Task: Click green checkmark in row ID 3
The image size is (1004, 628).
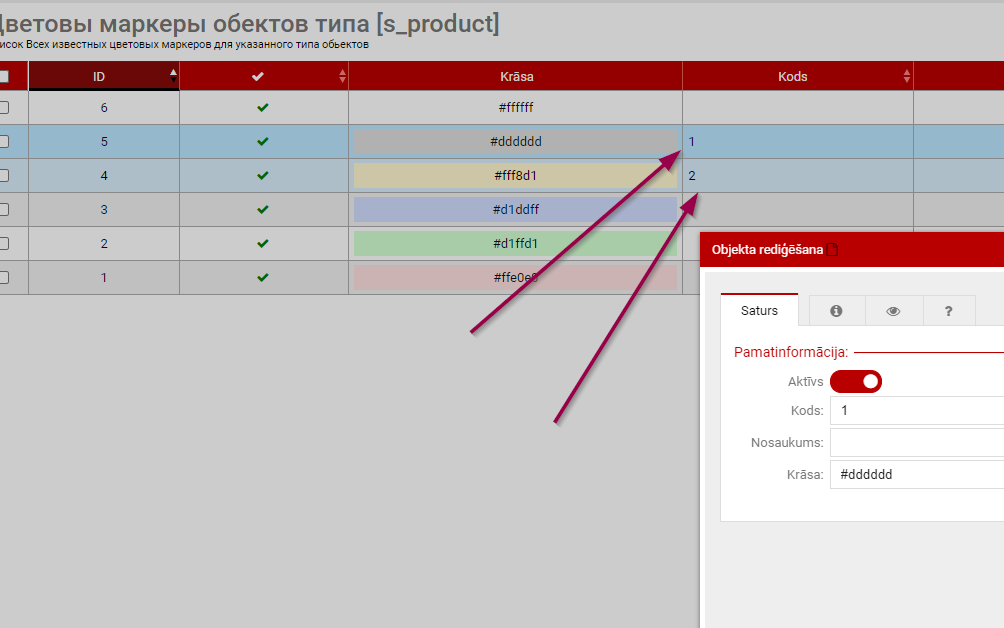Action: click(263, 210)
